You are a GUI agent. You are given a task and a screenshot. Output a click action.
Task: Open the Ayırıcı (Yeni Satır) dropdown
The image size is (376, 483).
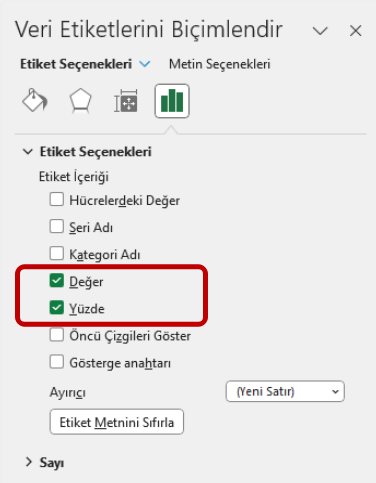click(285, 391)
